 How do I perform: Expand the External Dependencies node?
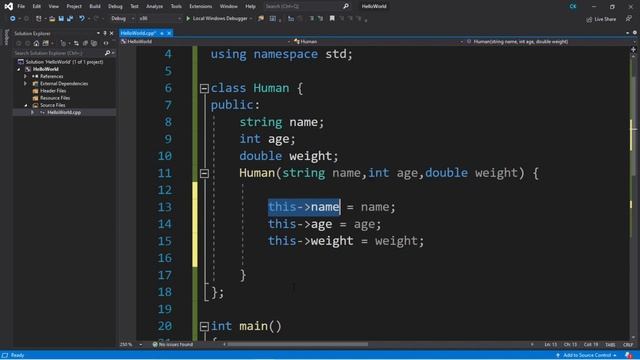click(25, 84)
